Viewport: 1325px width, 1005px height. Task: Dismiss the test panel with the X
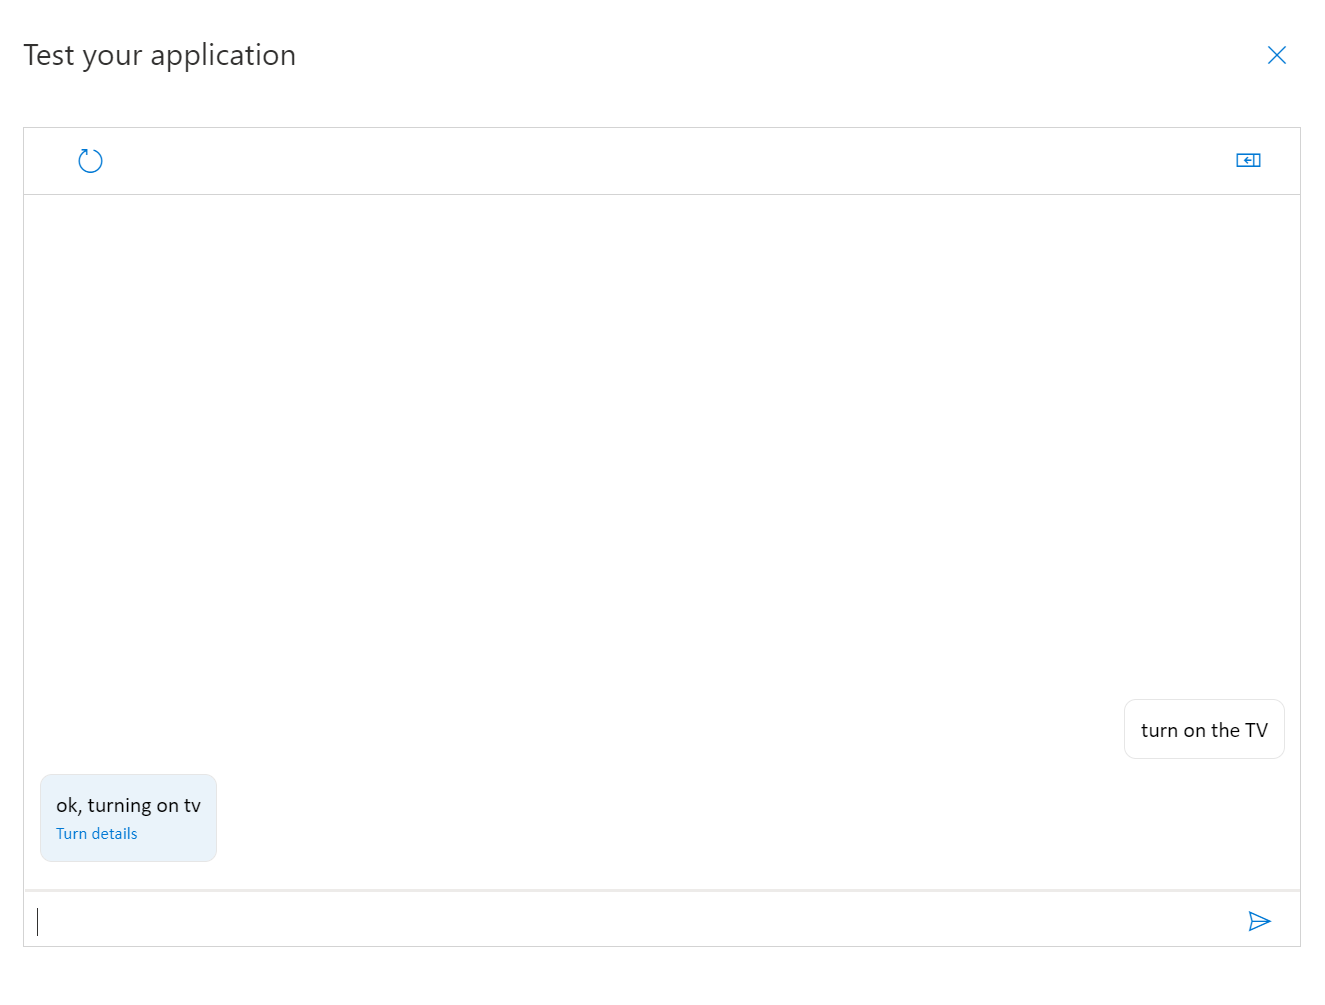[1276, 55]
